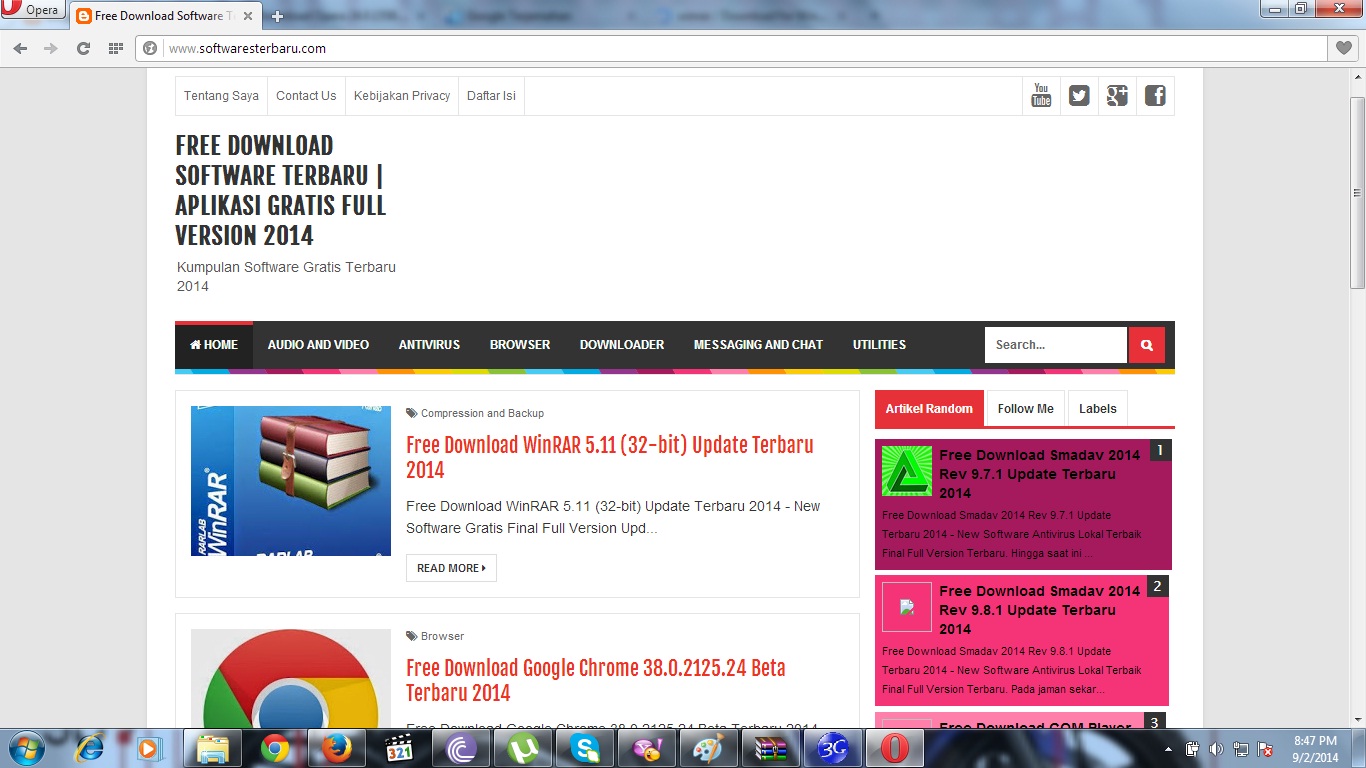Screen dimensions: 1366x768
Task: Open the 3G modem taskbar icon
Action: coord(833,748)
